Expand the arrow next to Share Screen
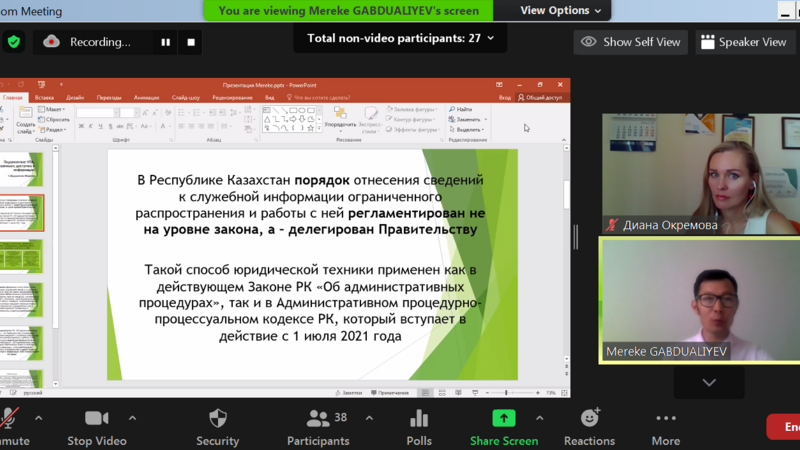This screenshot has width=800, height=450. (539, 418)
